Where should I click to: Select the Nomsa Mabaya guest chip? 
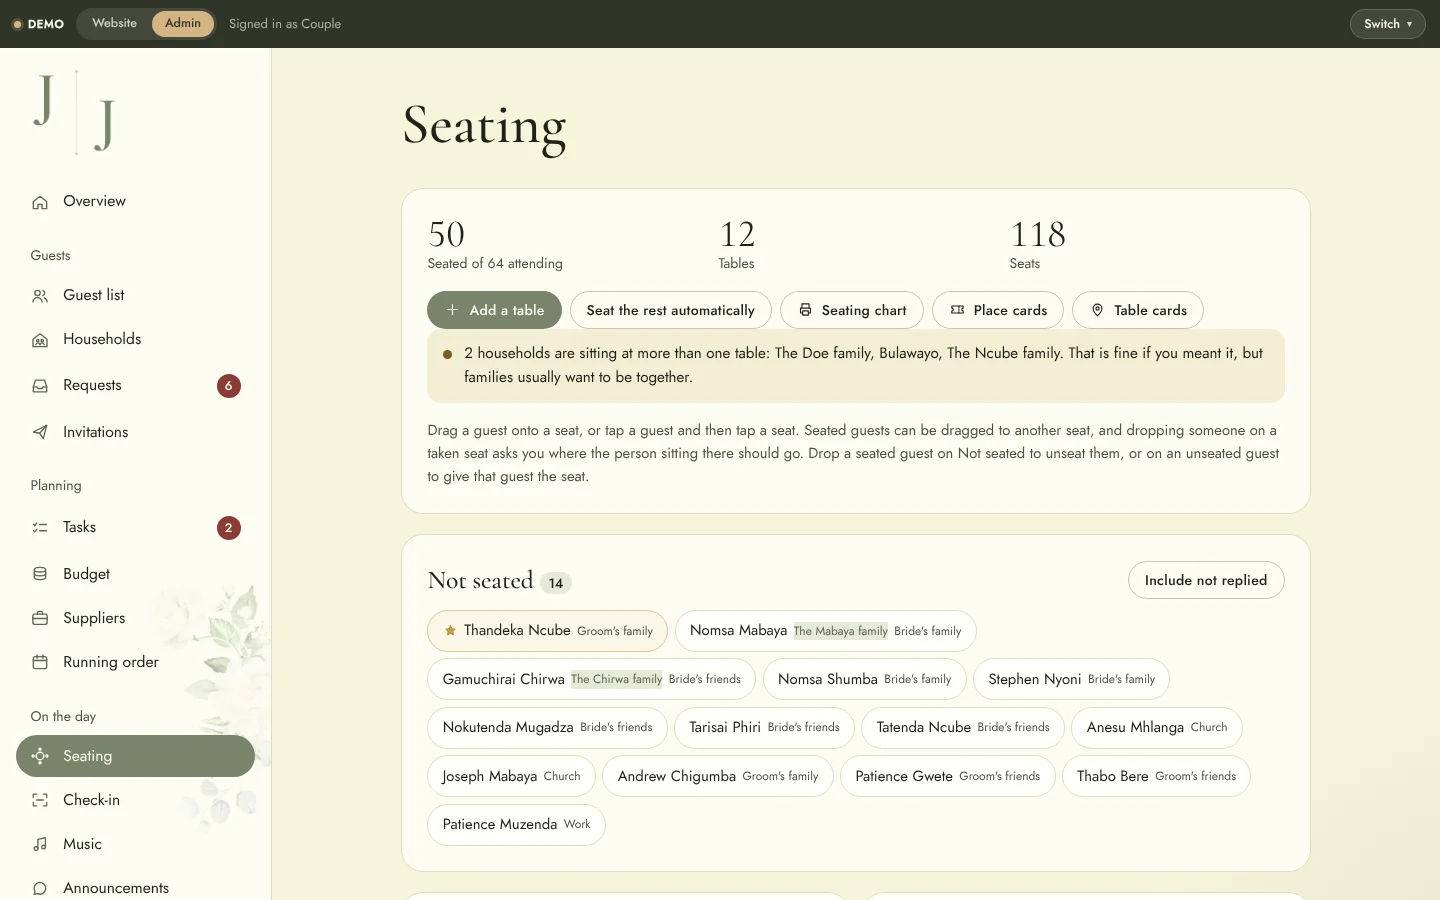coord(826,631)
